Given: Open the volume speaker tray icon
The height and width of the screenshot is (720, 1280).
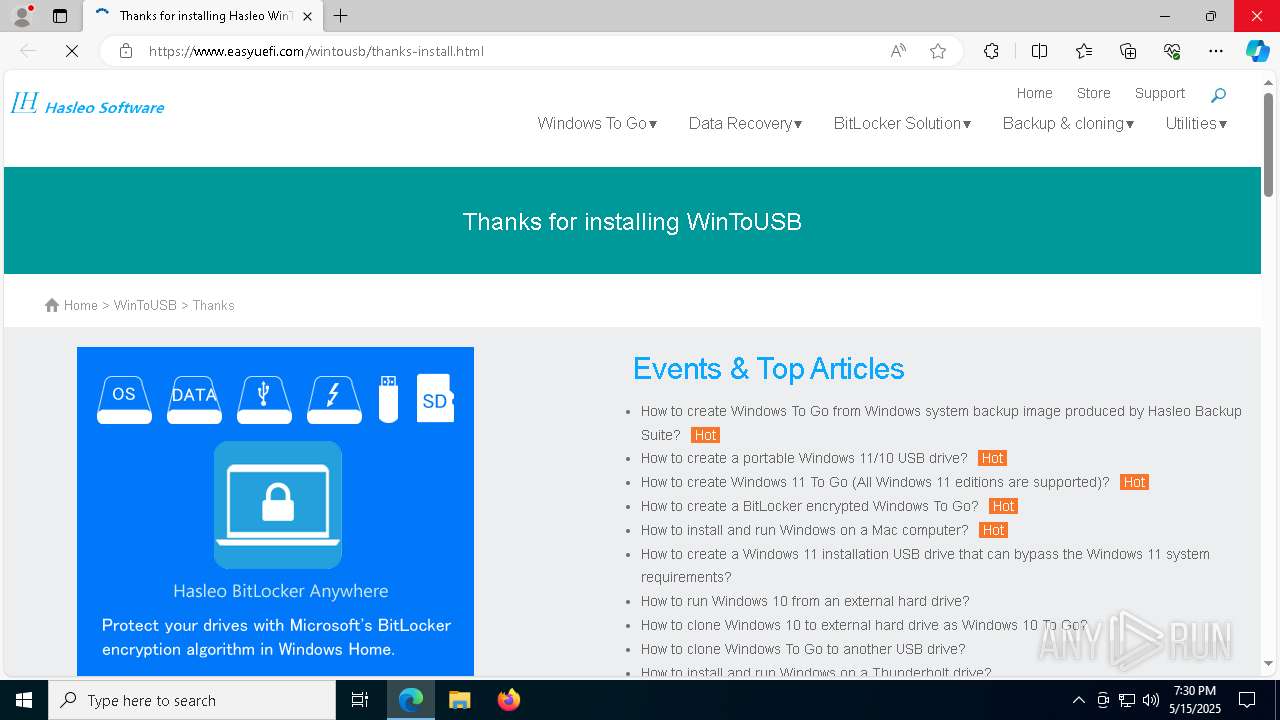Looking at the screenshot, I should 1150,700.
